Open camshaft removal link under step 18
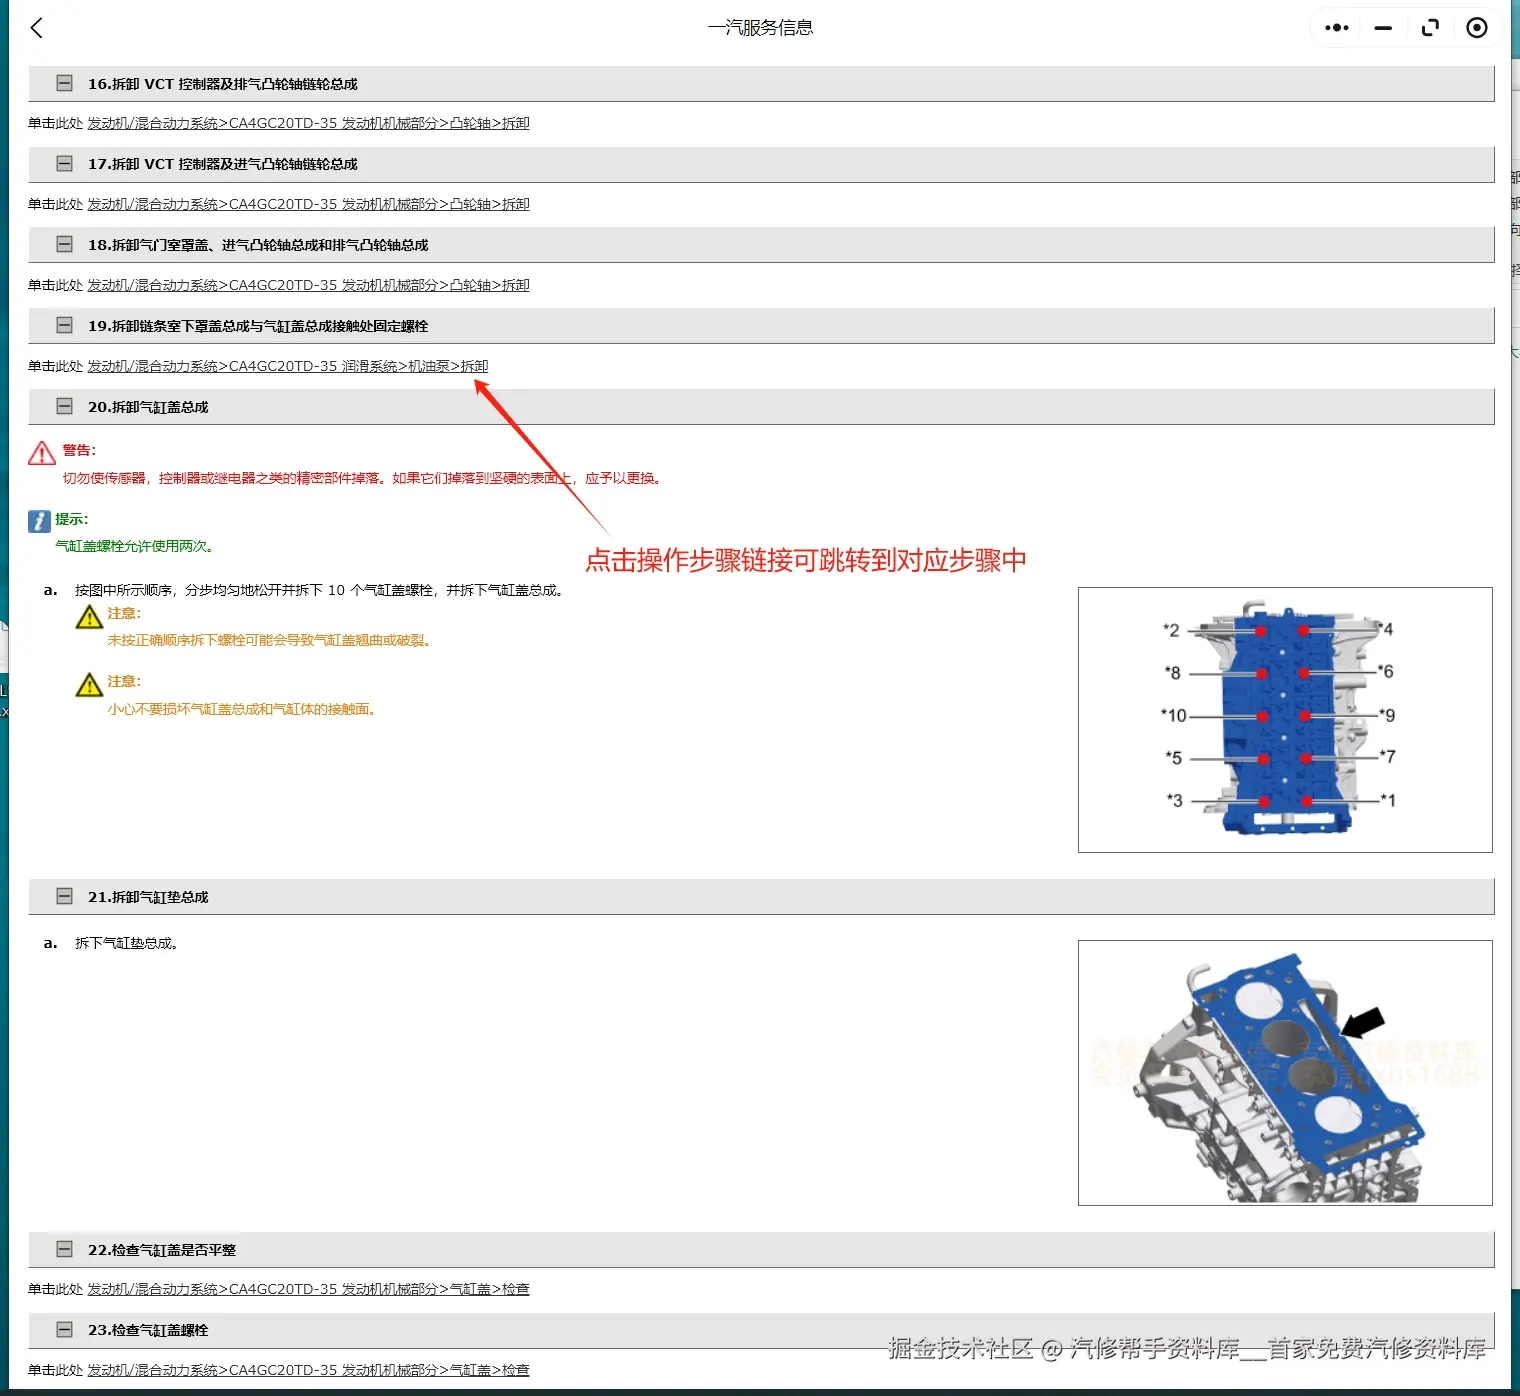Screen dimensions: 1520x1396 coord(308,285)
